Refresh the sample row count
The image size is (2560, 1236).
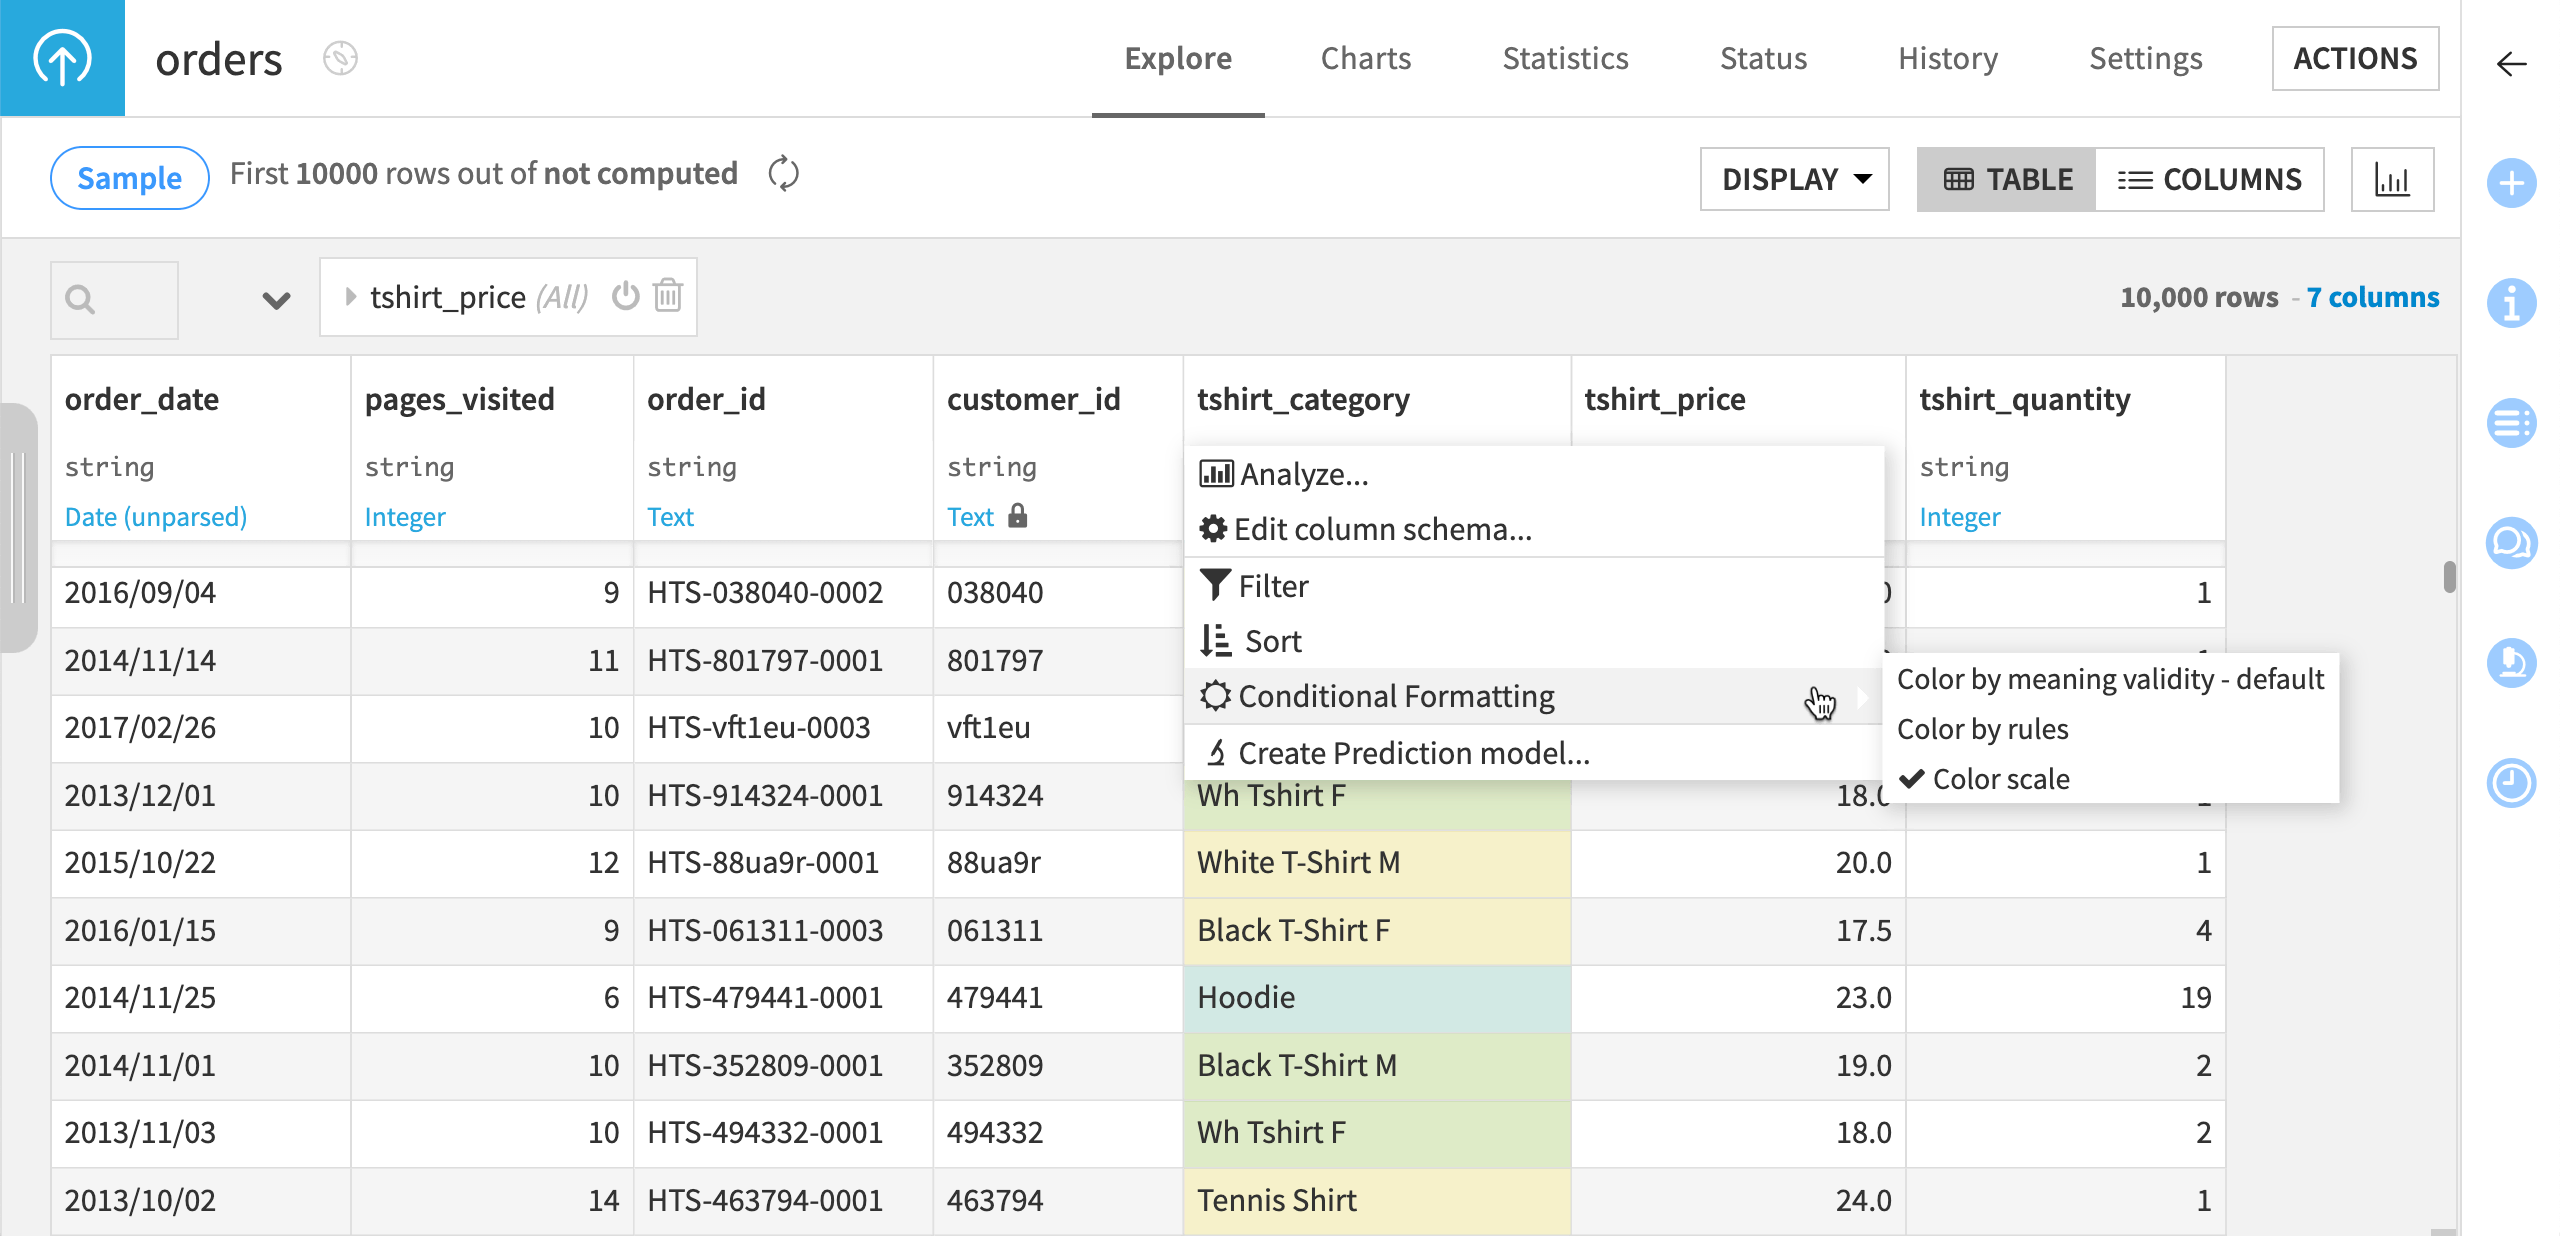(x=783, y=173)
